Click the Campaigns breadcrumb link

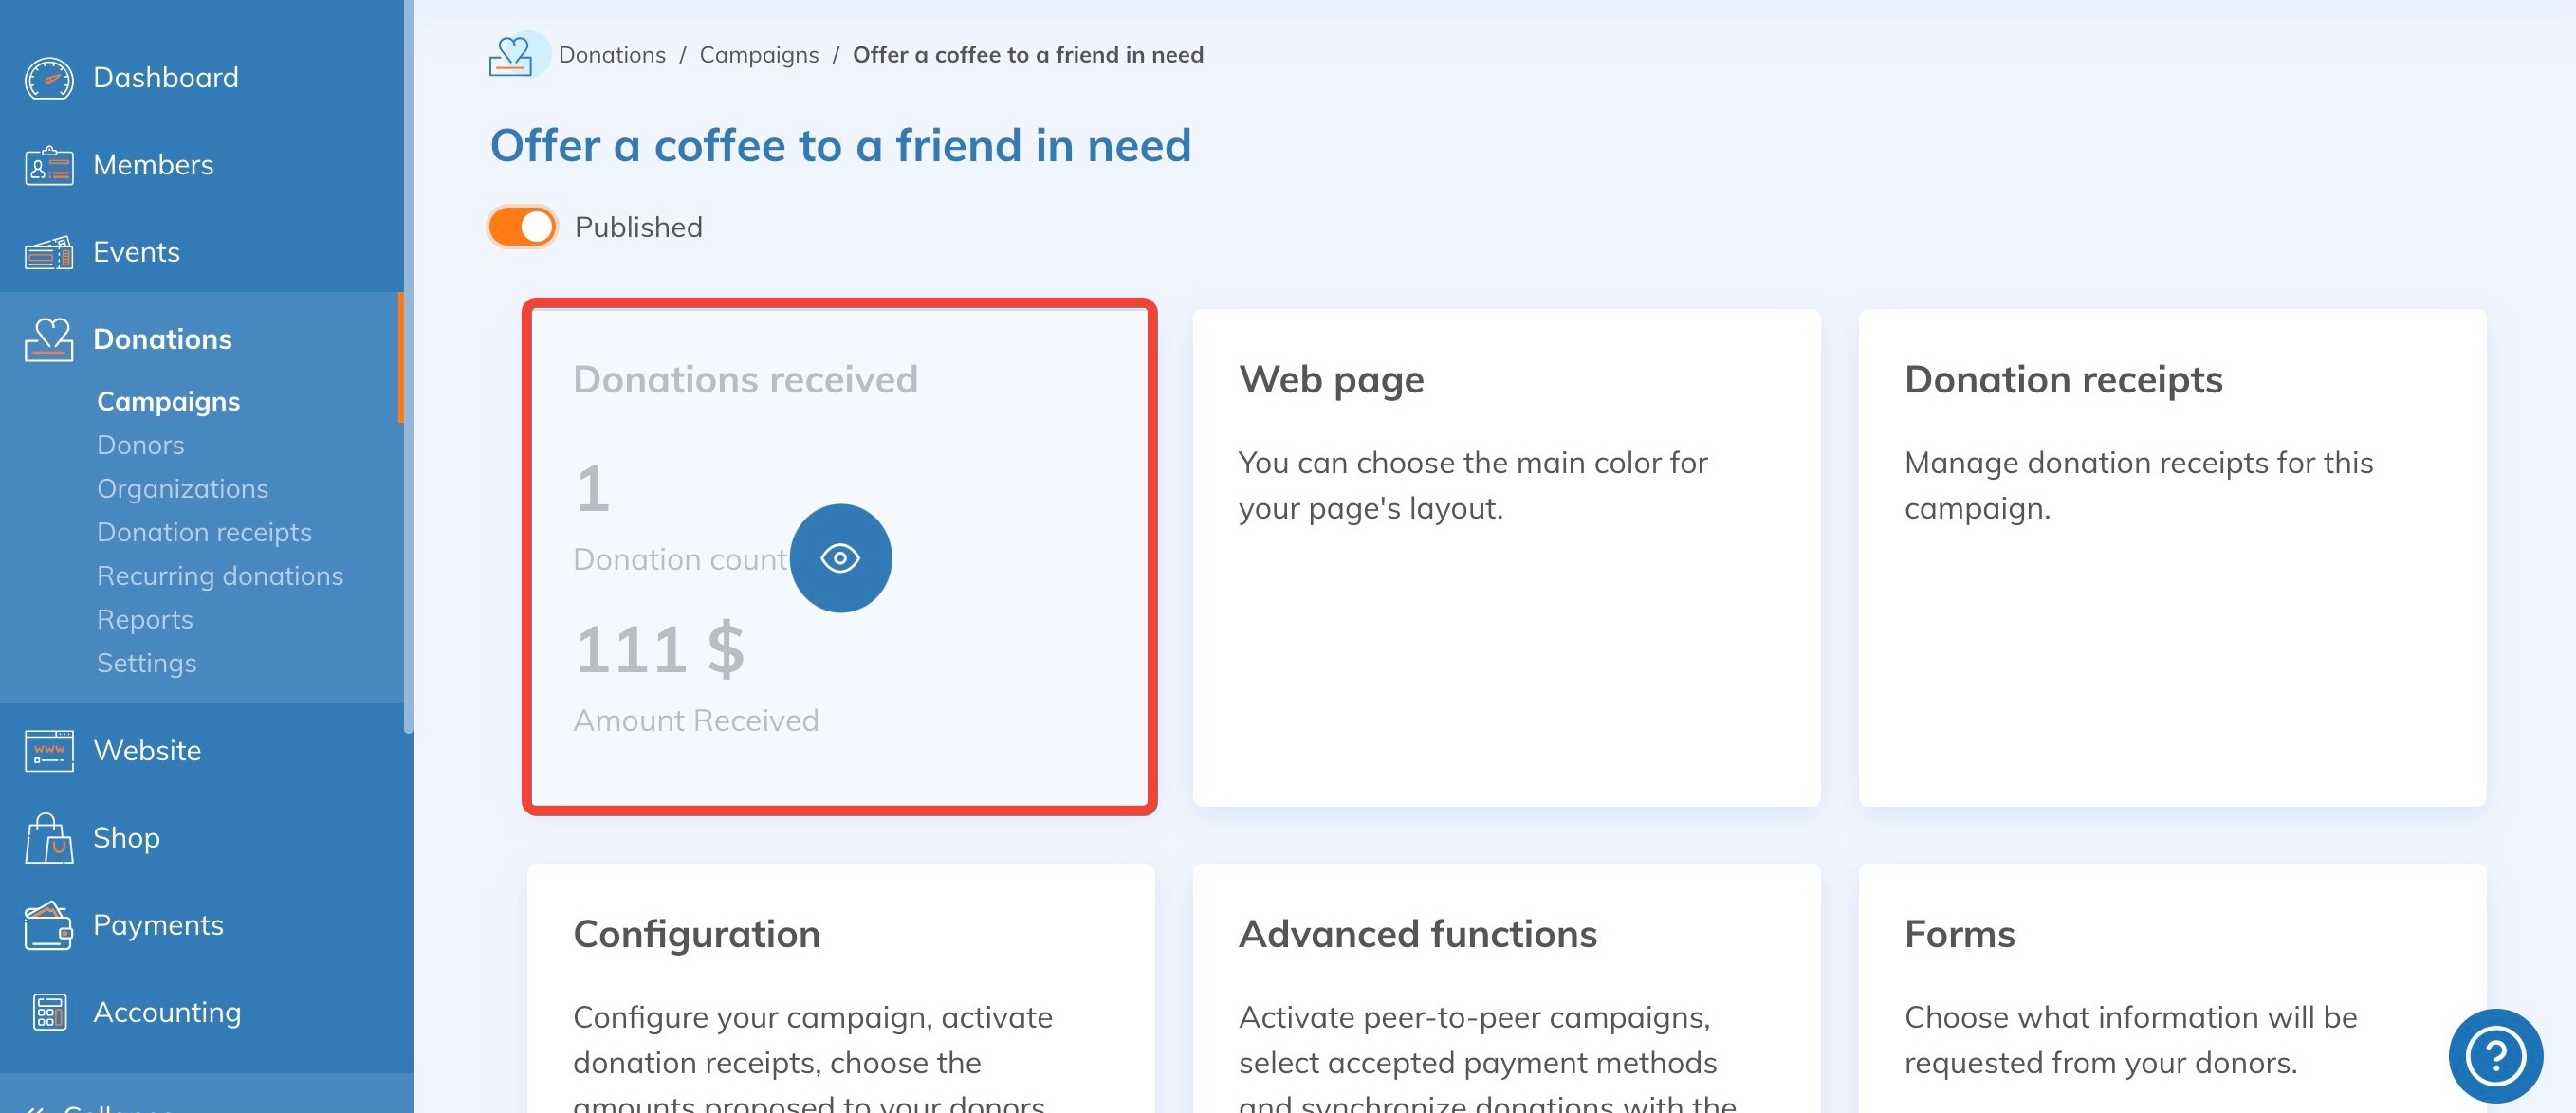758,55
